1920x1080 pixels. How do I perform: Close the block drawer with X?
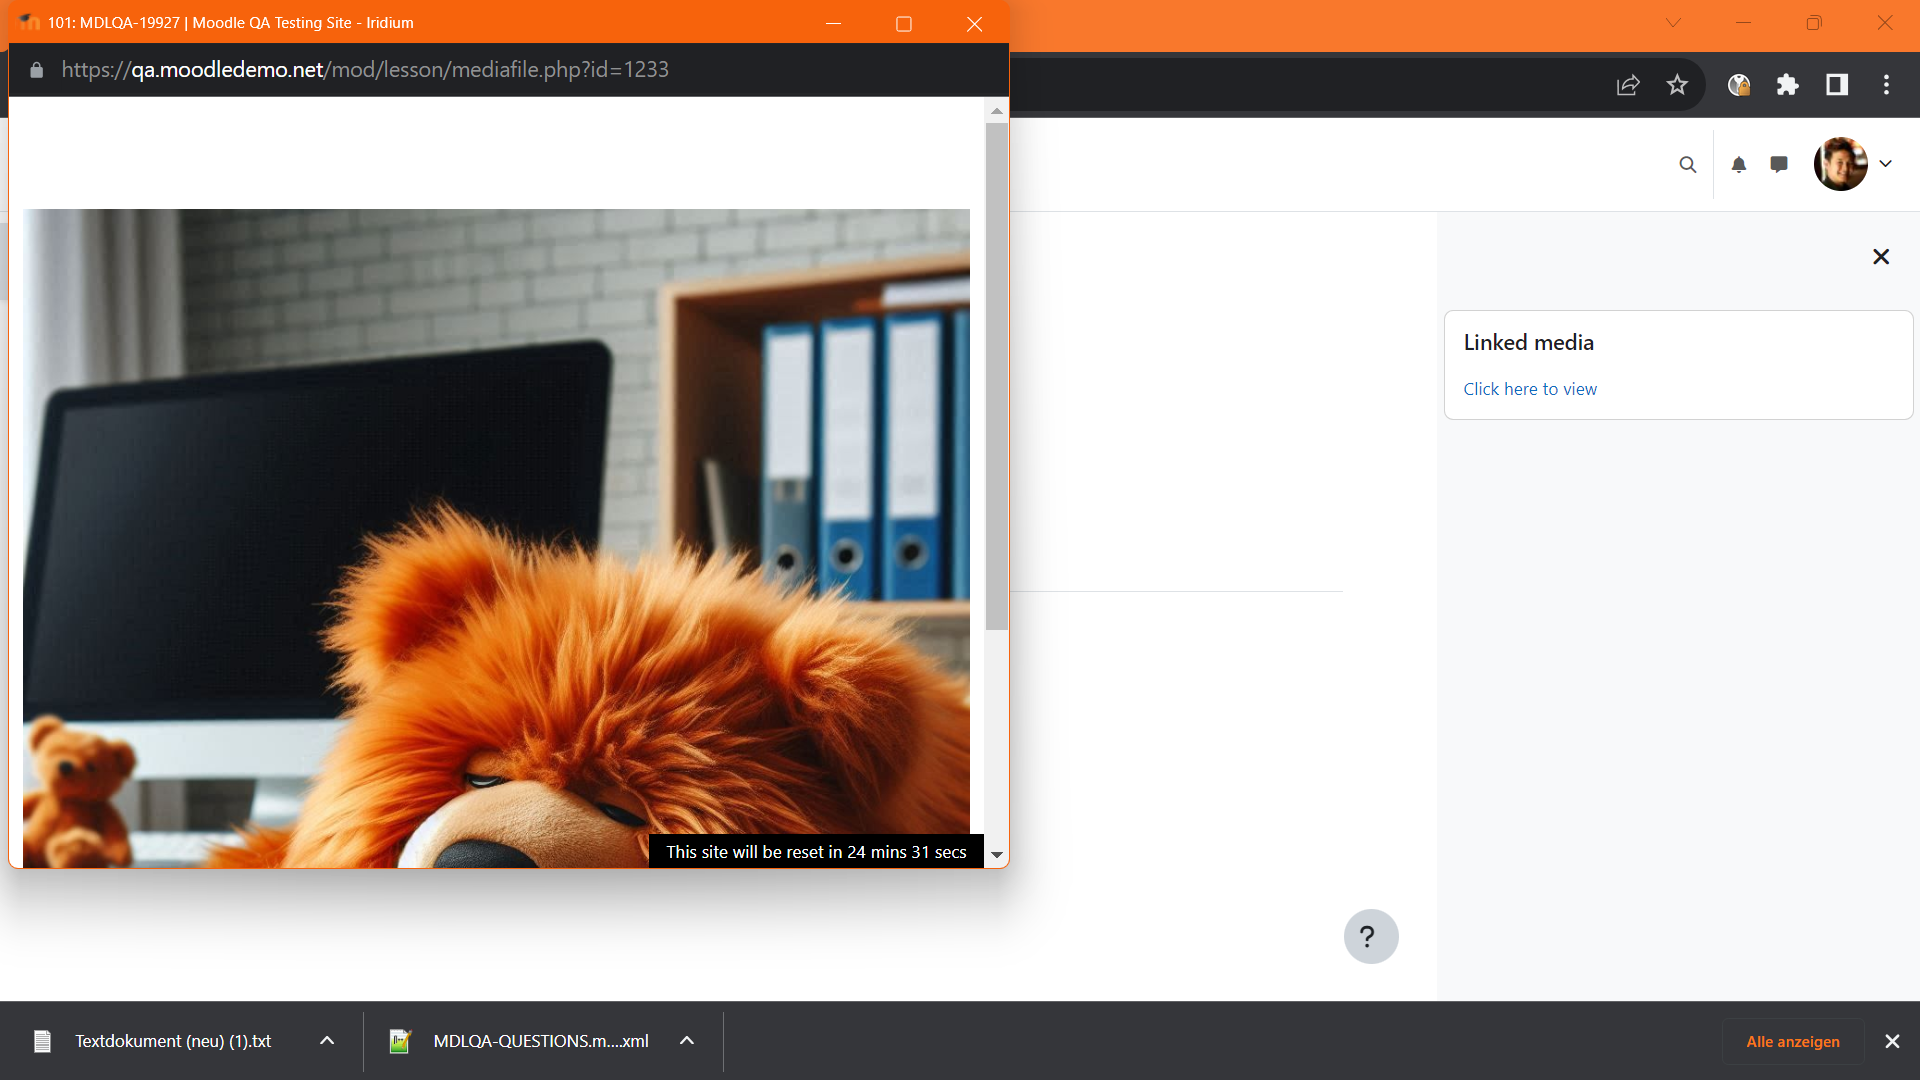[x=1881, y=257]
